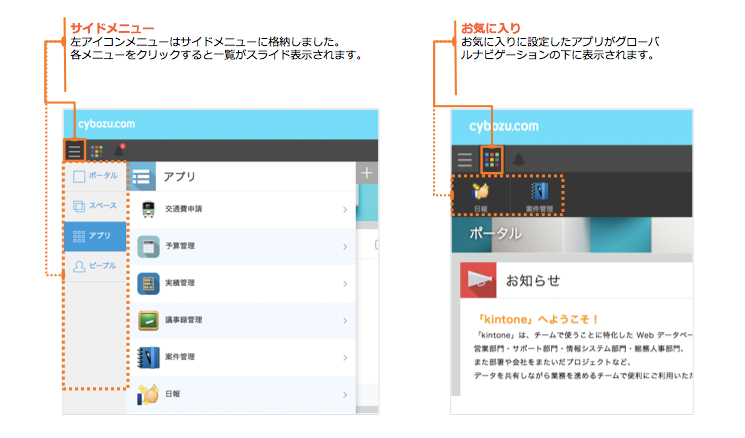
Task: Select ポータル in the side menu
Action: [x=95, y=176]
